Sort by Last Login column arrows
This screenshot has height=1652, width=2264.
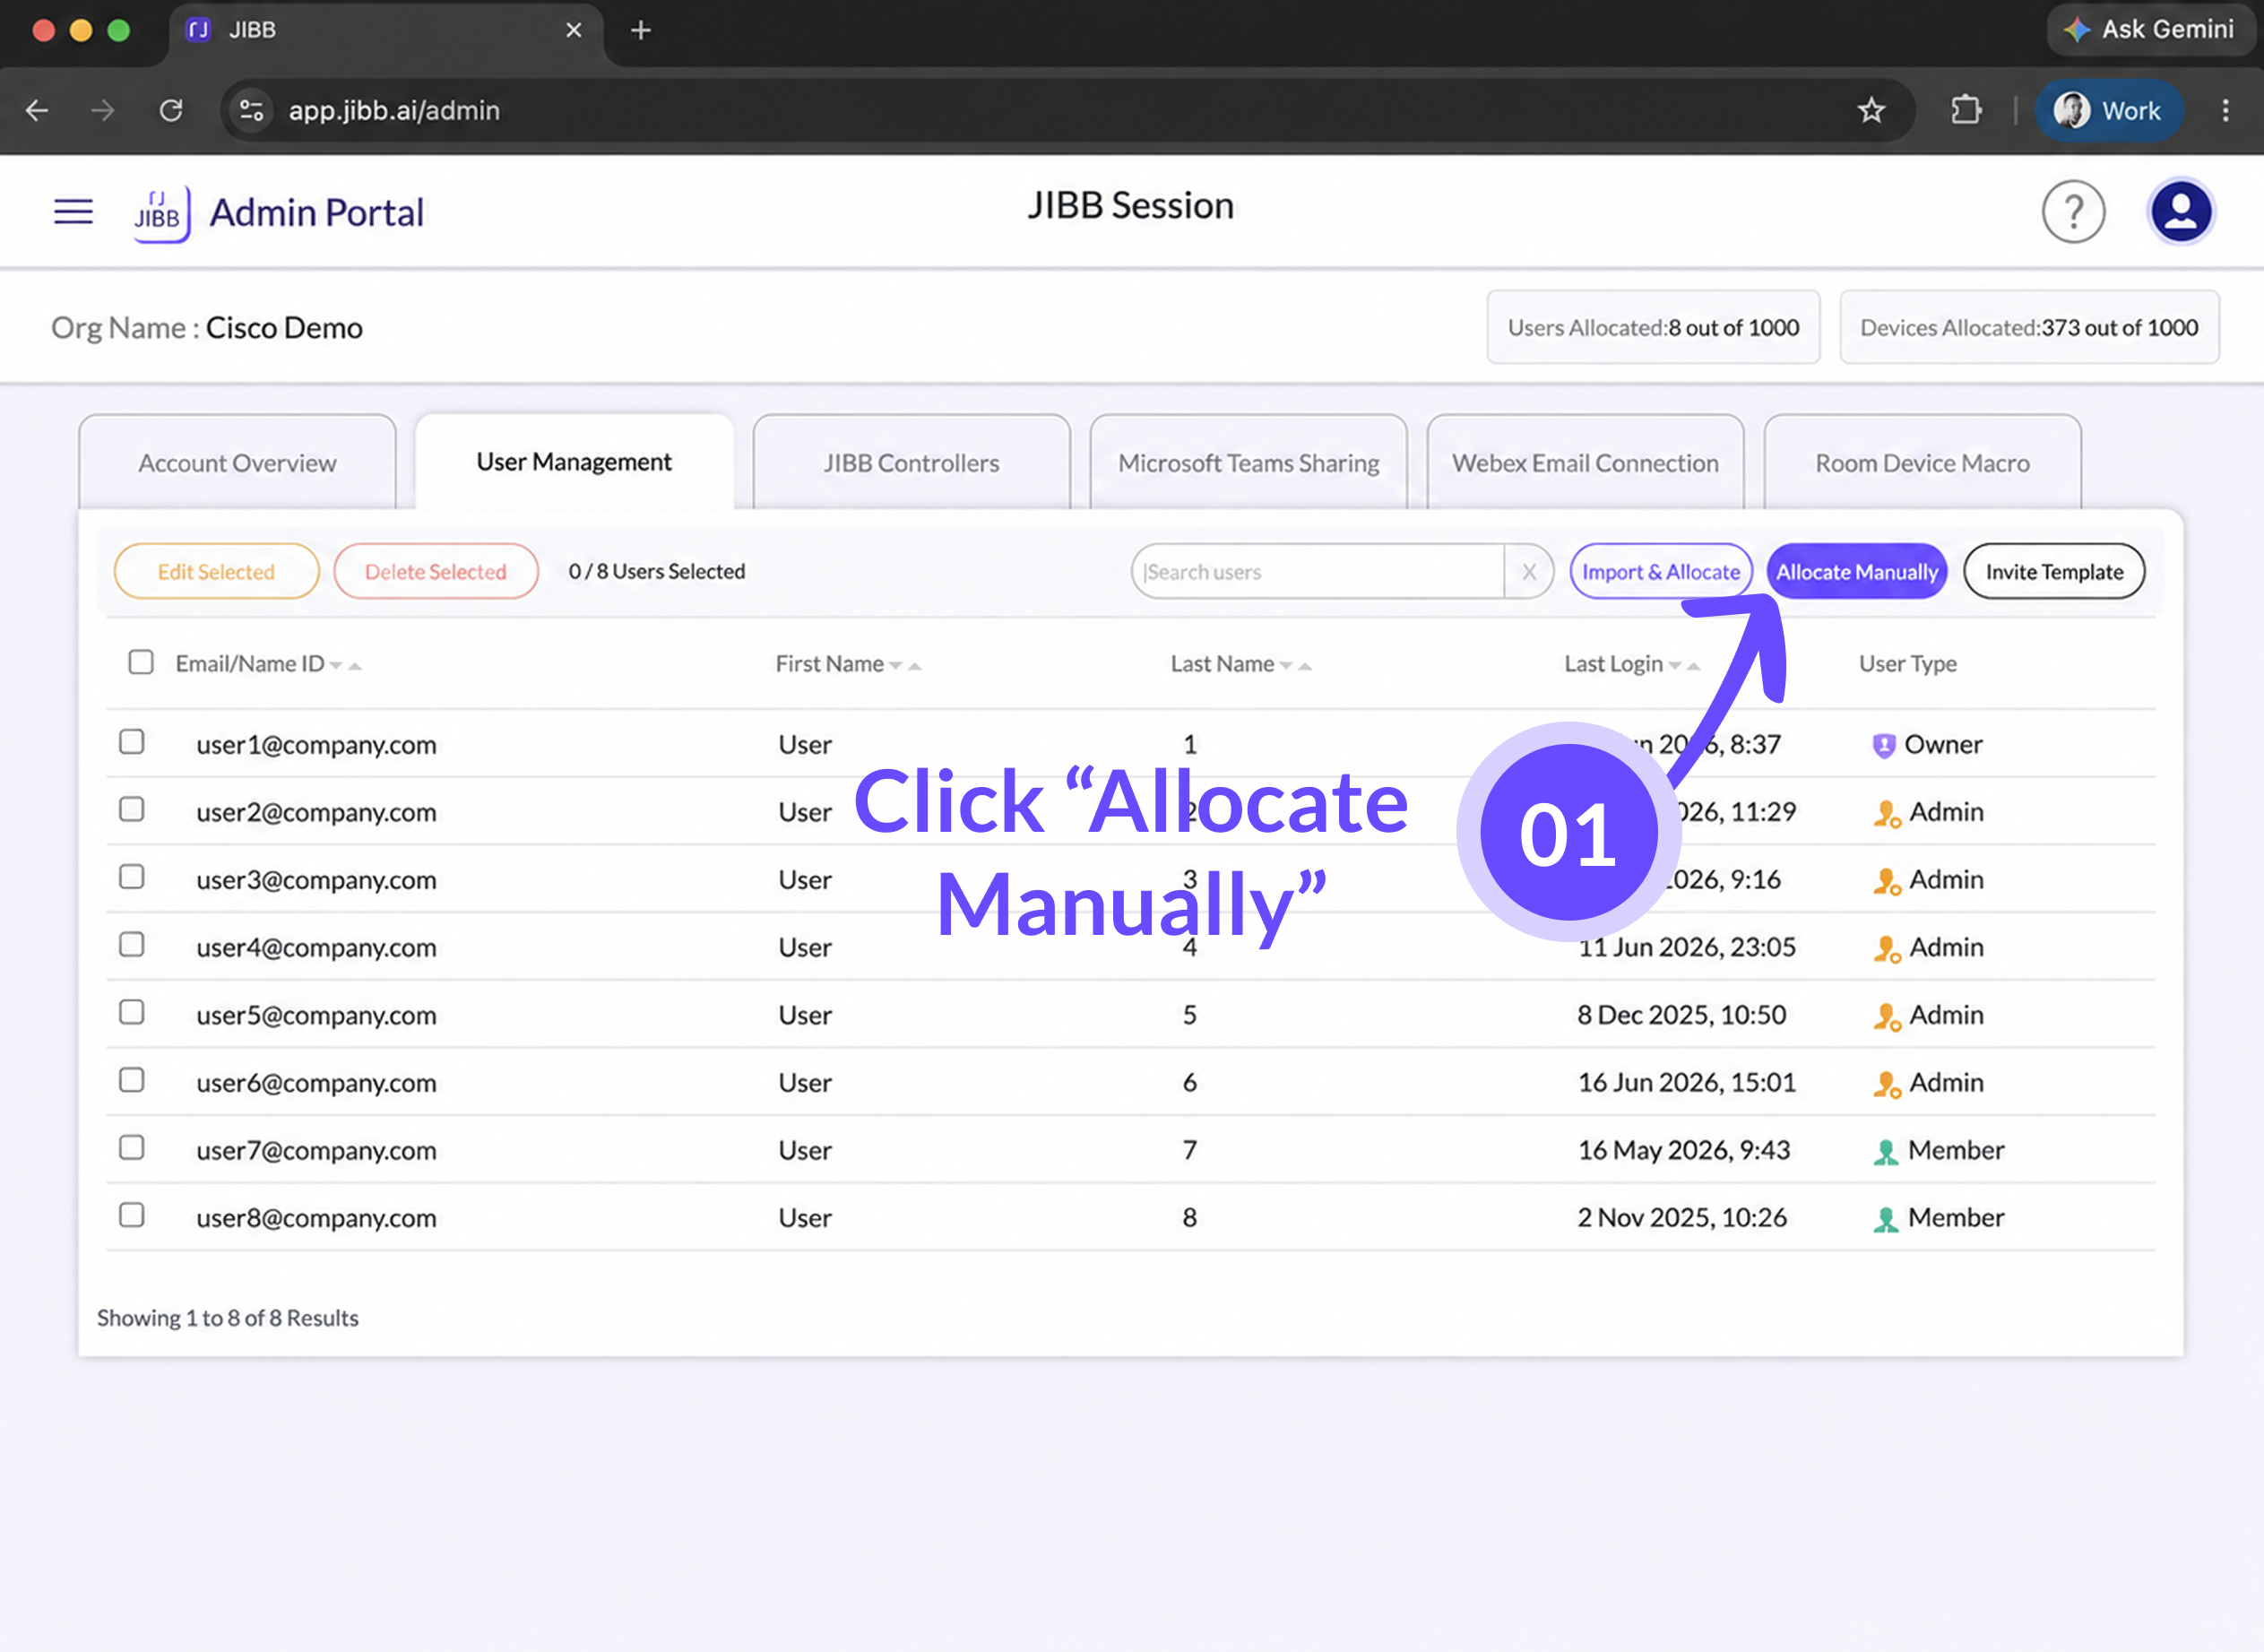(x=1684, y=665)
